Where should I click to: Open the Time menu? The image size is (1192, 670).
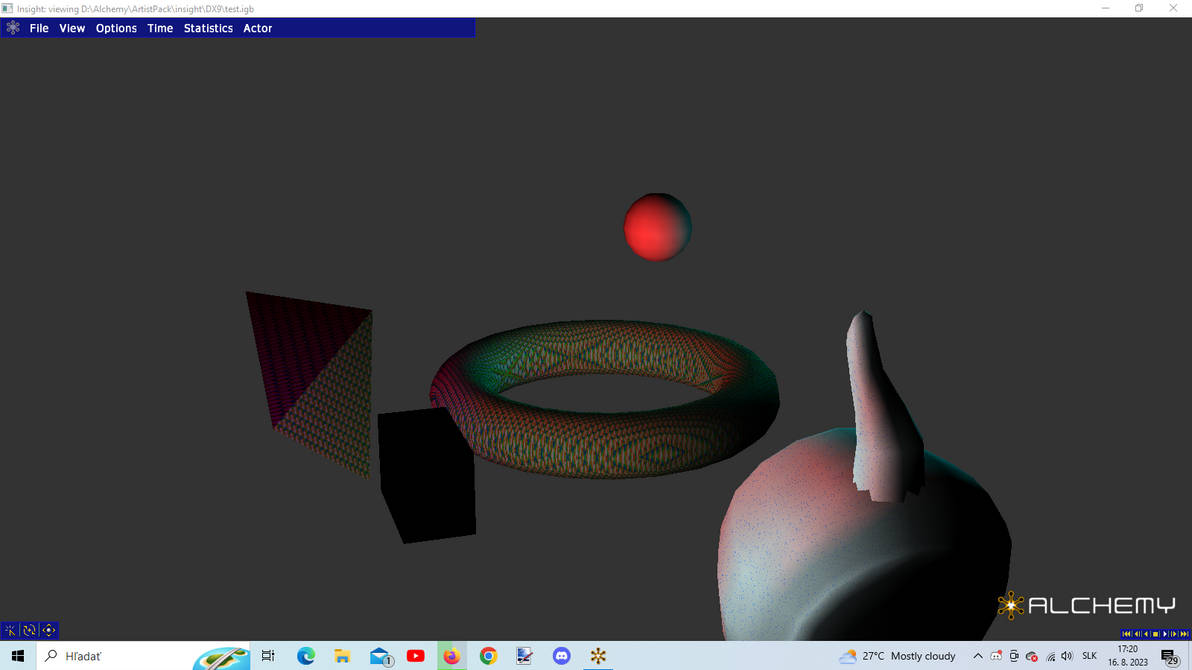[x=160, y=28]
